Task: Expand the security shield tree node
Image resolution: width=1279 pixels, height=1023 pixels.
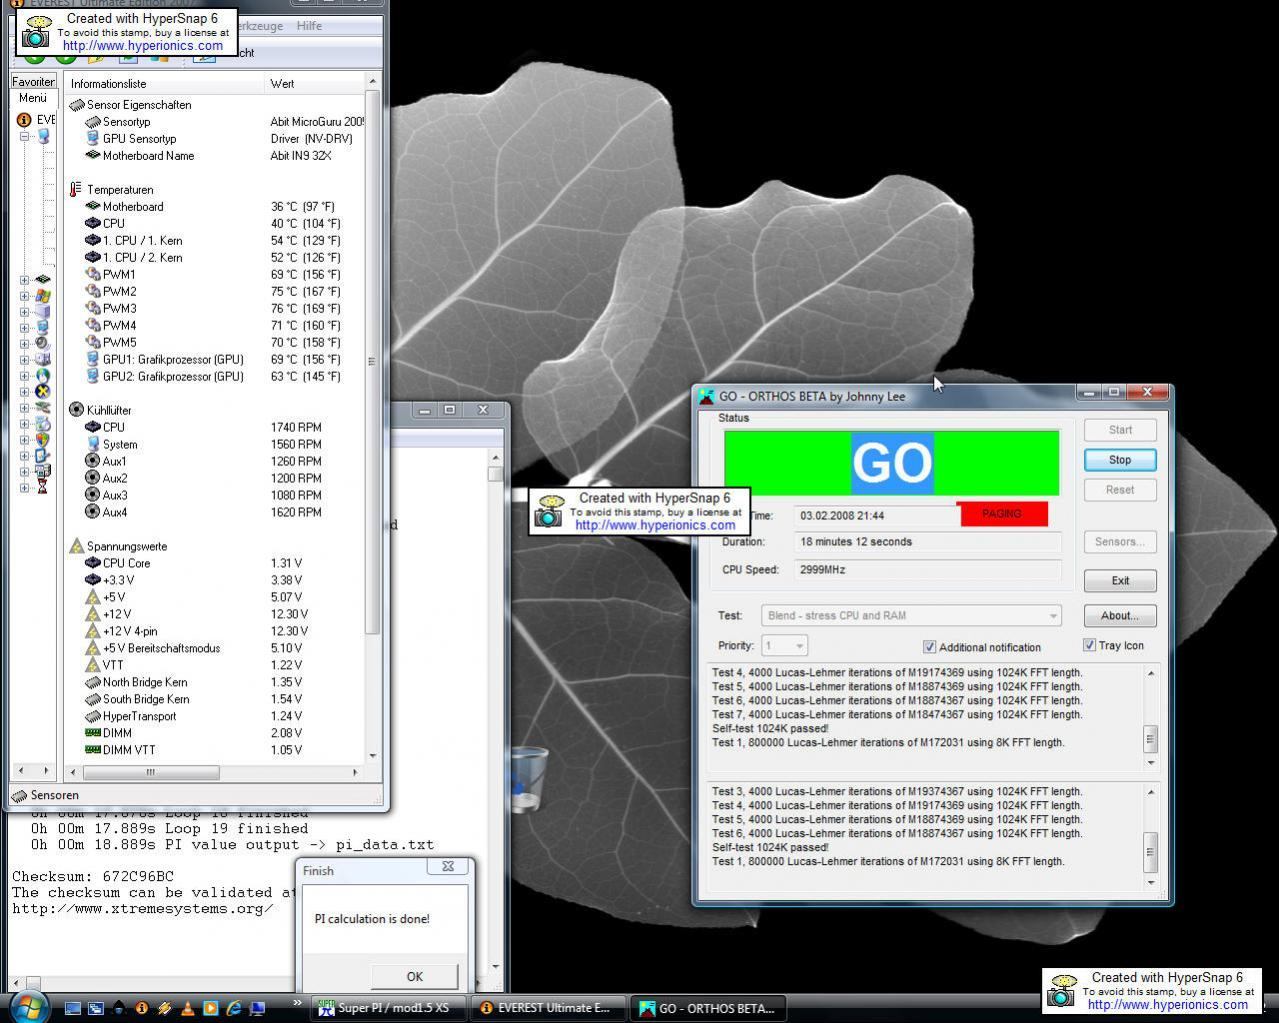Action: [x=25, y=439]
